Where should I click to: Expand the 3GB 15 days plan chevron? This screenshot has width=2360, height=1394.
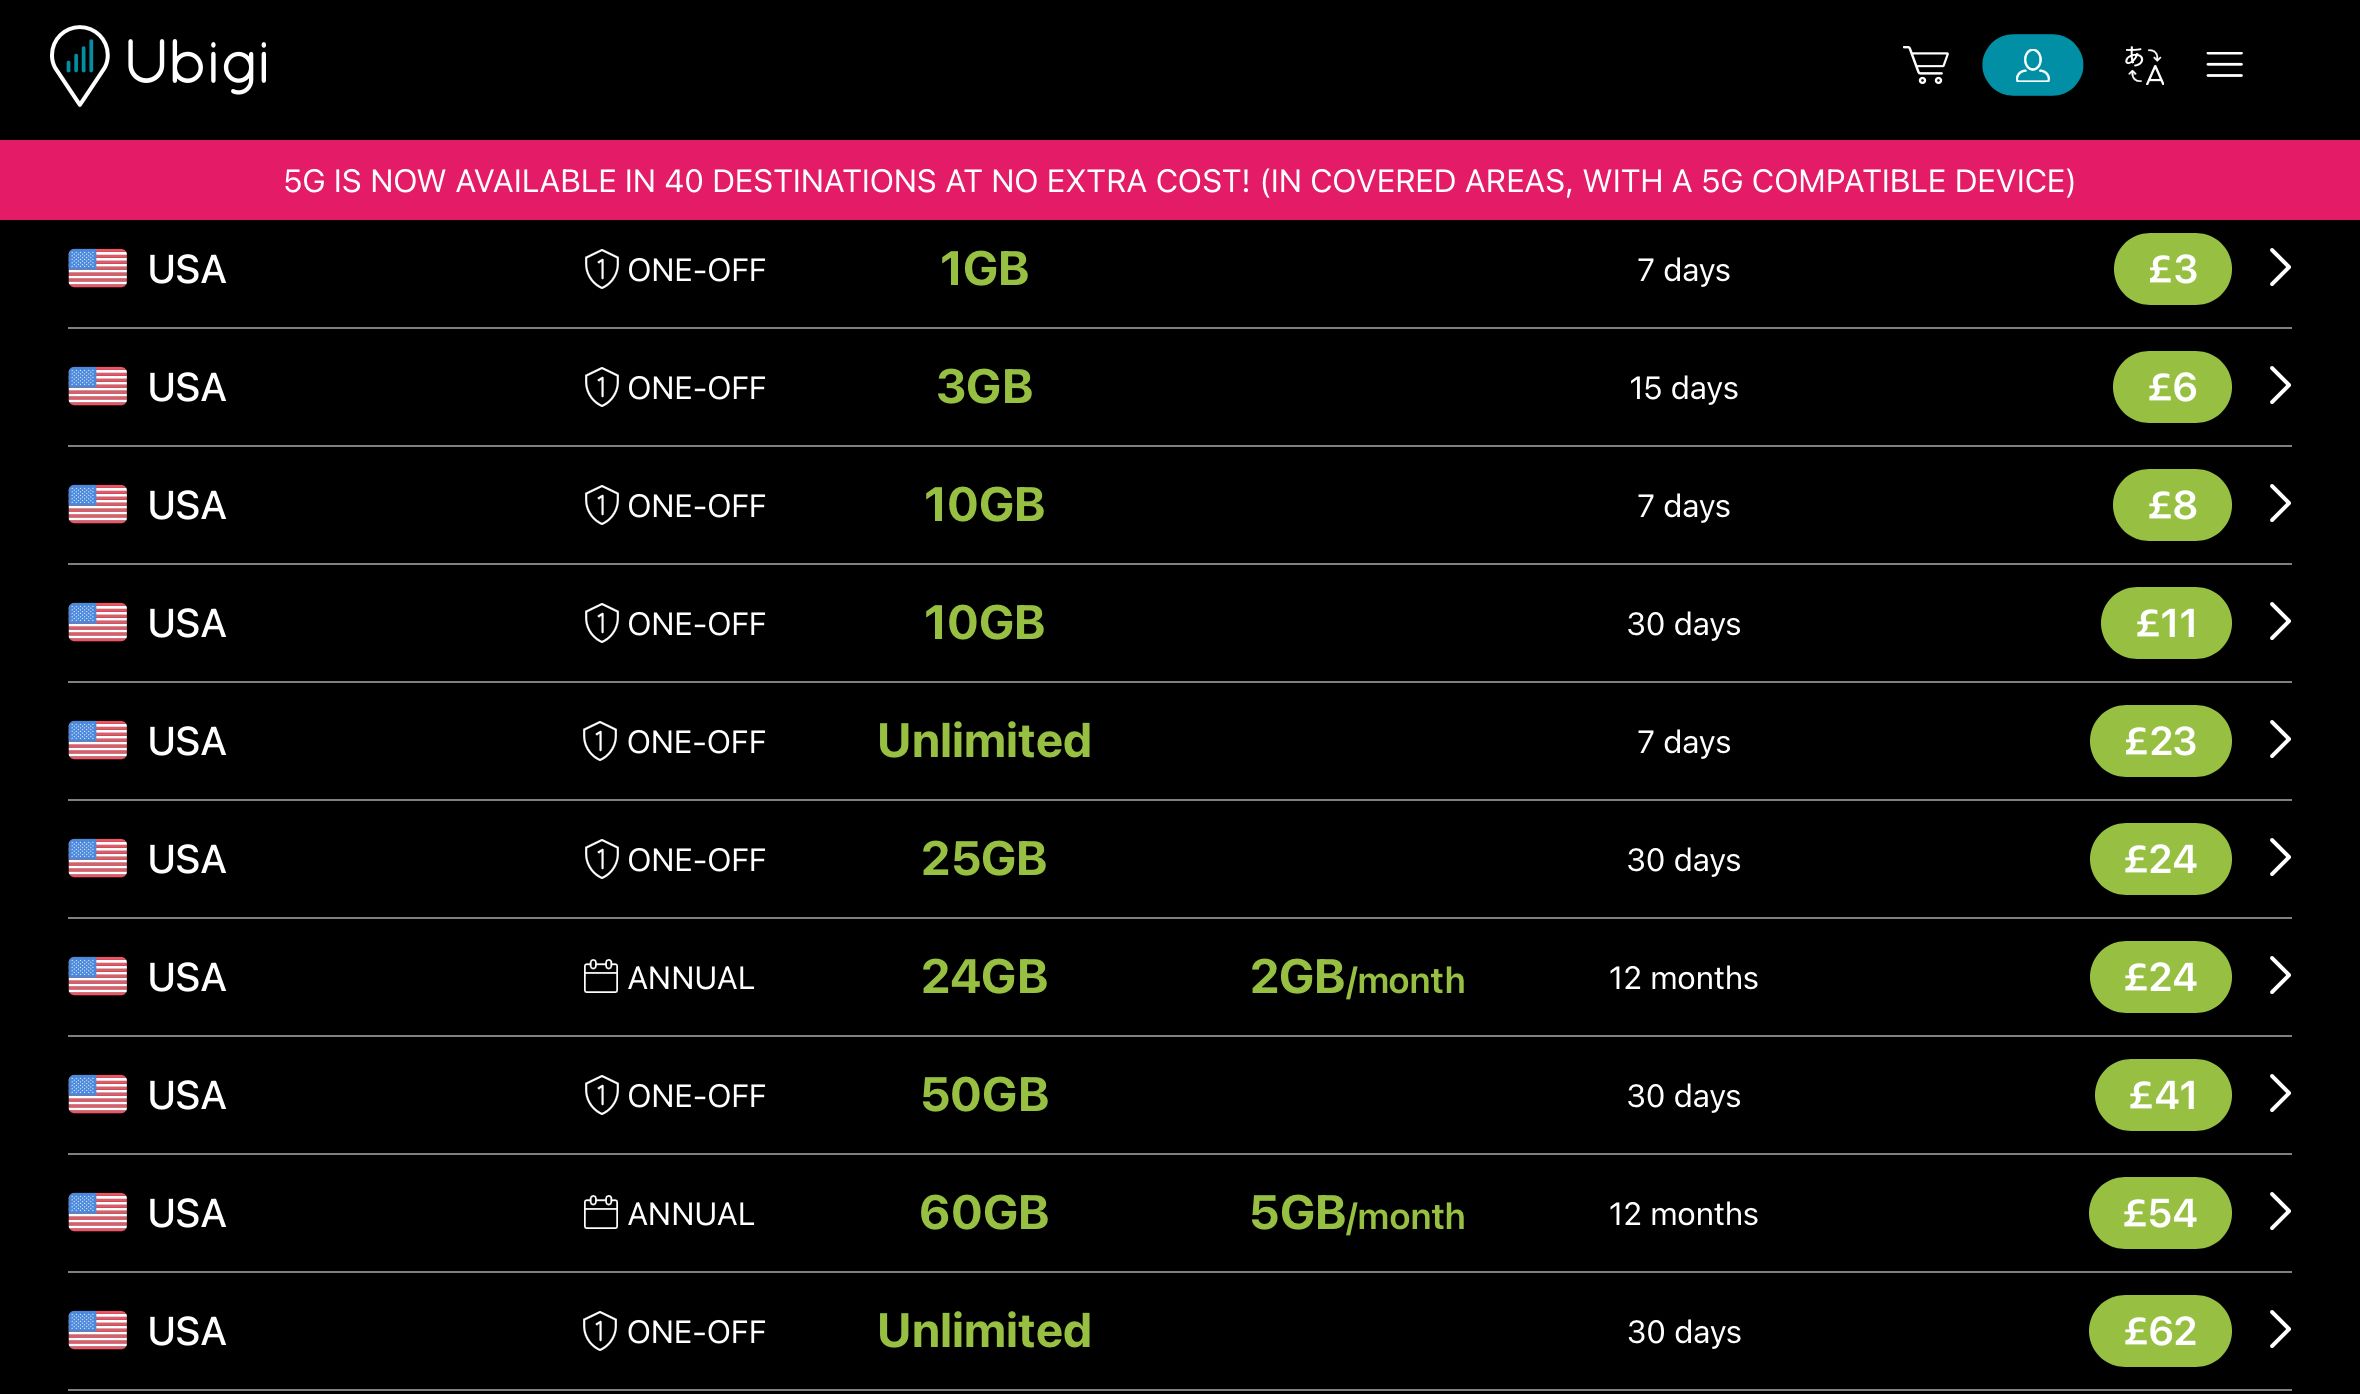[x=2280, y=386]
